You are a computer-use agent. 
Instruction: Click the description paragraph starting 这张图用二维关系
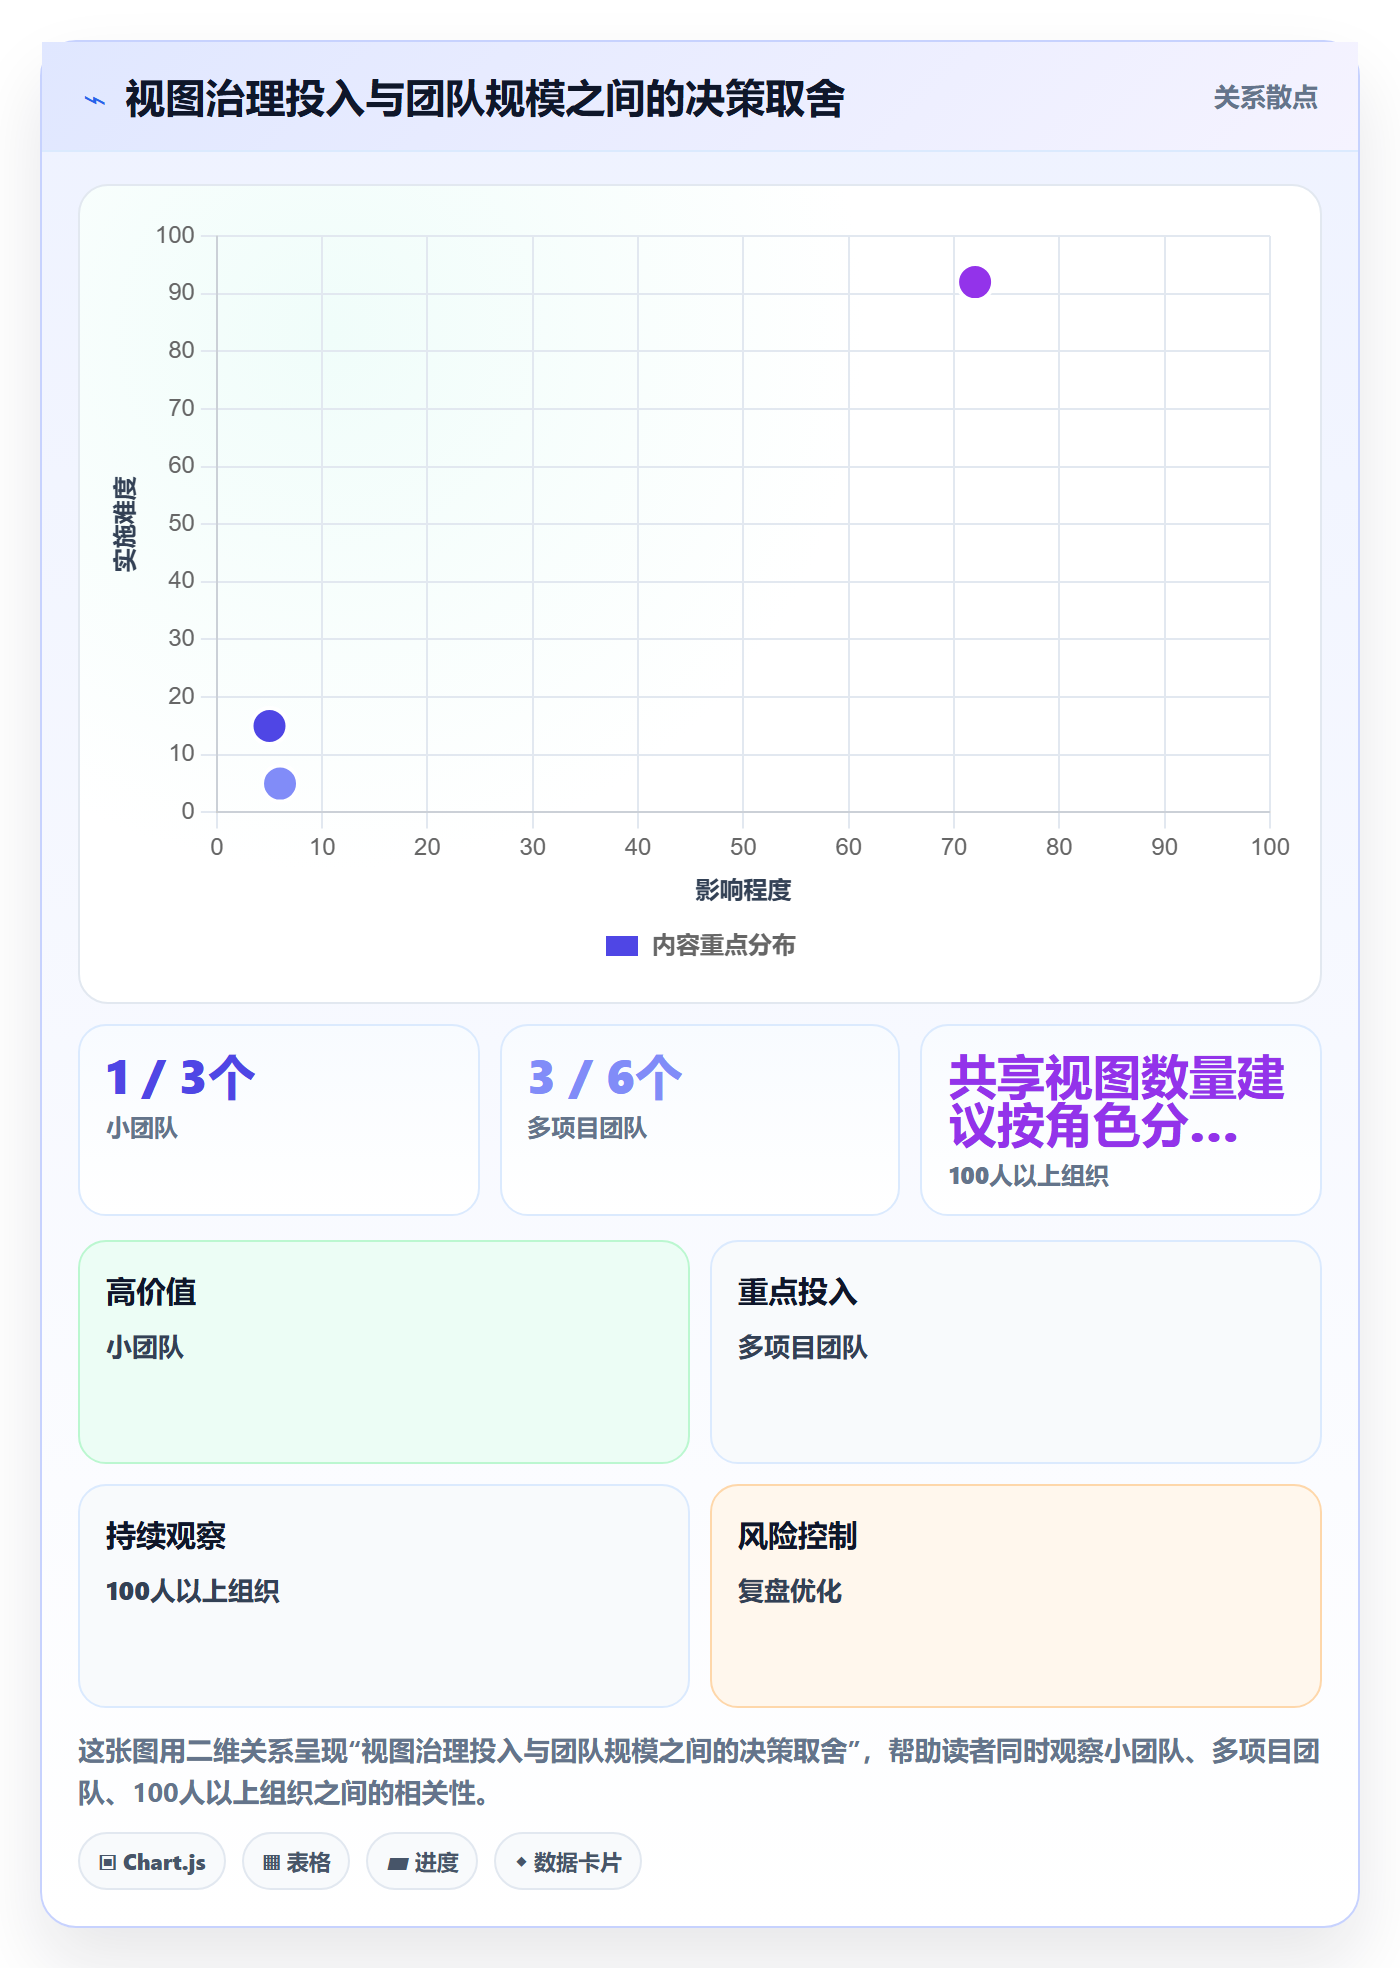point(700,1772)
